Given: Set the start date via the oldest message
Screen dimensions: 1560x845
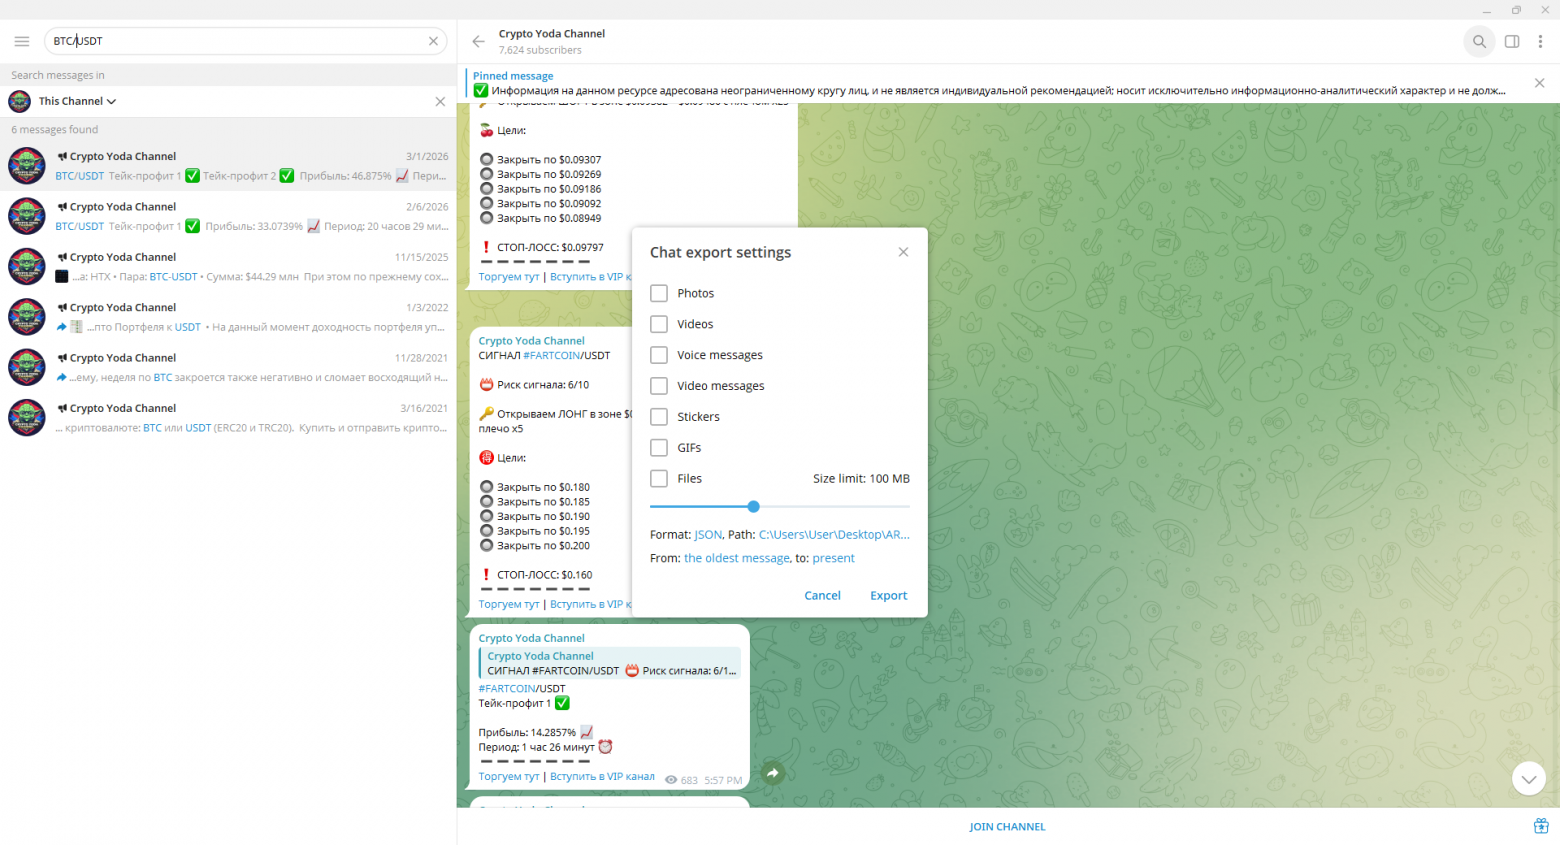Looking at the screenshot, I should pos(737,558).
